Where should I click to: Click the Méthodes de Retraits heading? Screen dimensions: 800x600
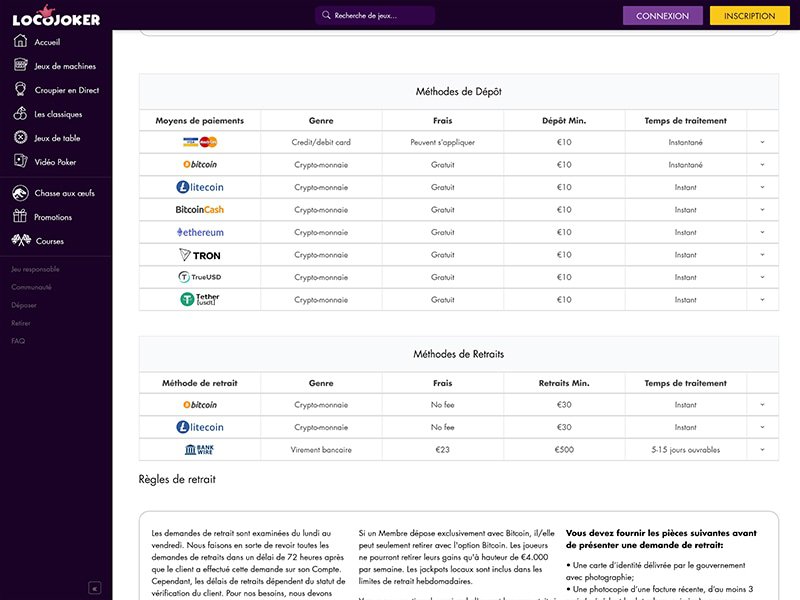(x=459, y=354)
